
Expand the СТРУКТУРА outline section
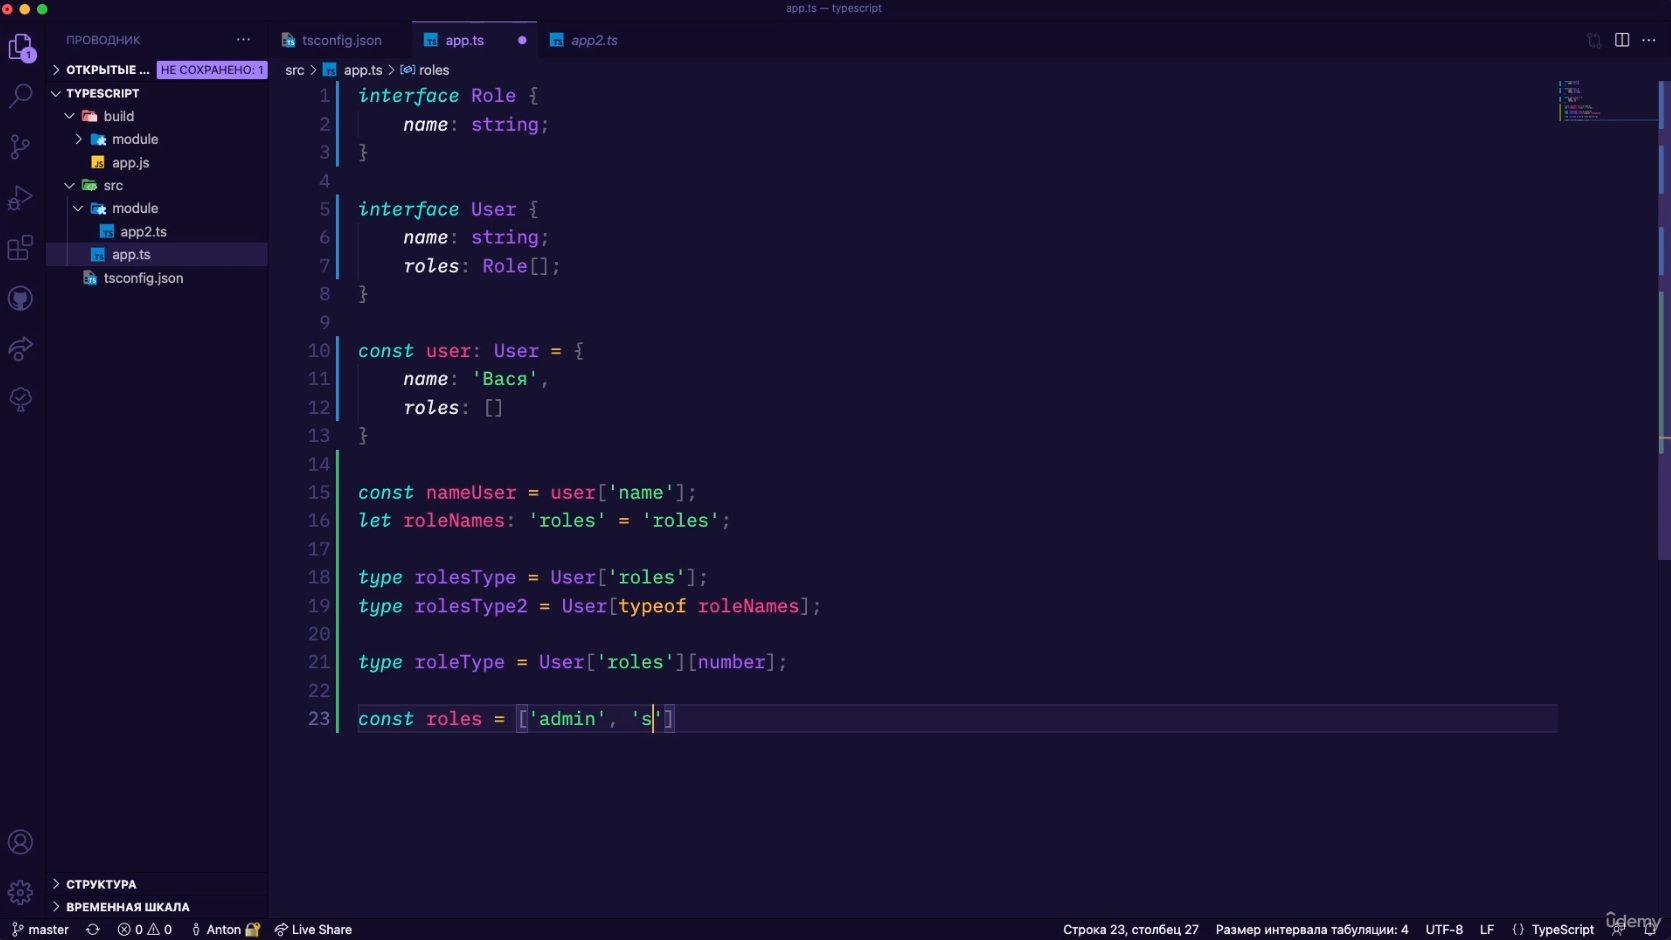tap(101, 884)
